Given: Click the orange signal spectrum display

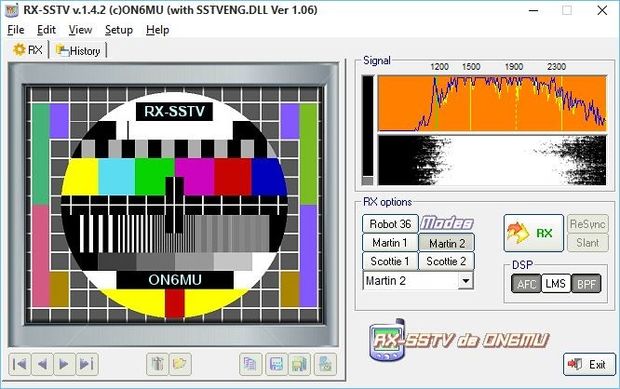Looking at the screenshot, I should (492, 103).
